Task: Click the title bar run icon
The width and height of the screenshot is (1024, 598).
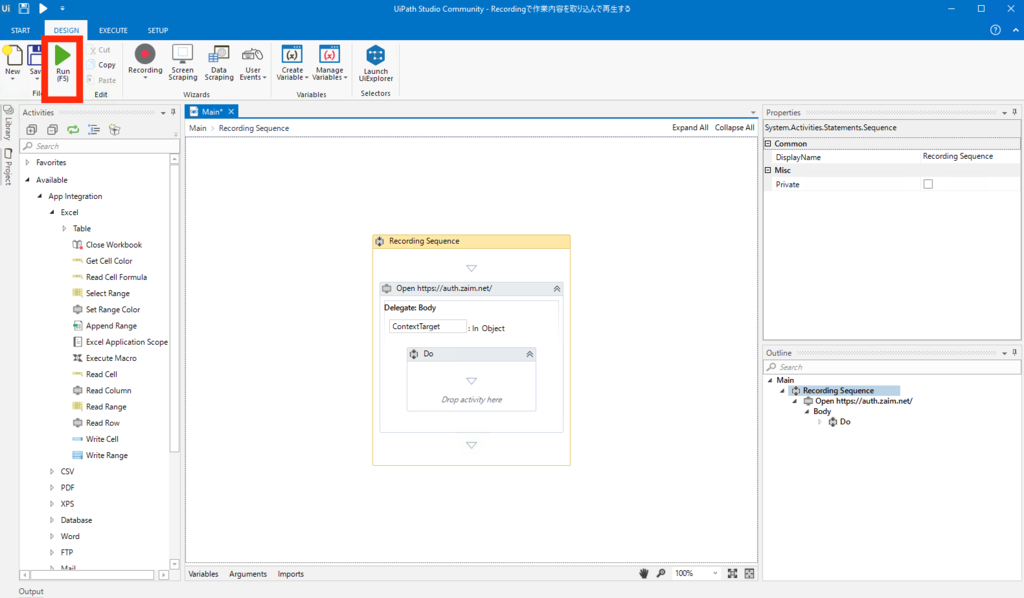Action: point(43,8)
